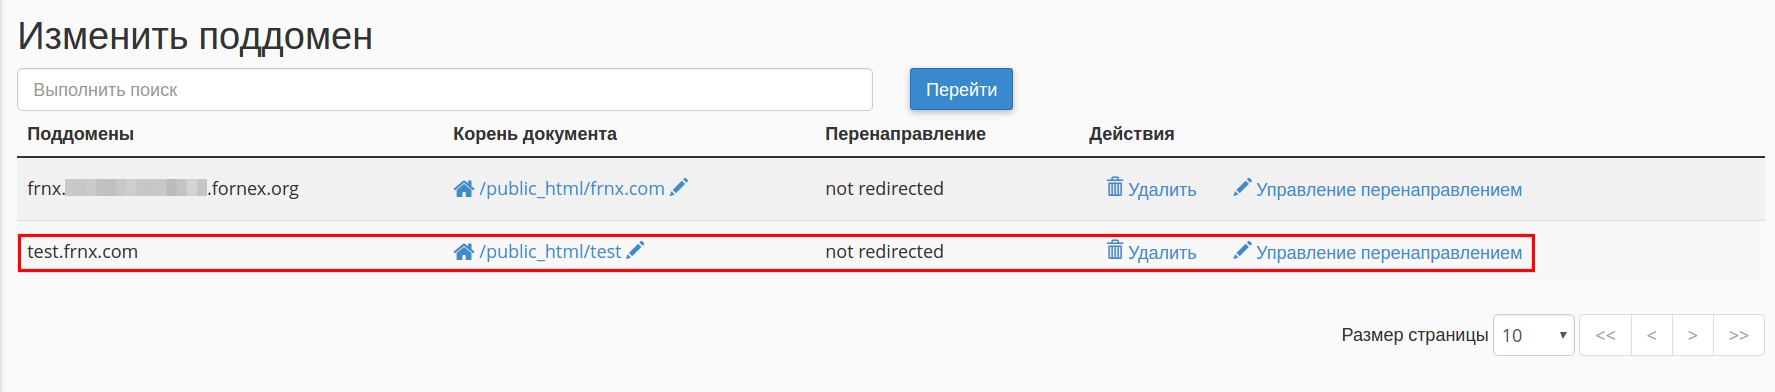Image resolution: width=1775 pixels, height=392 pixels.
Task: Go to the previous page with <
Action: [x=1651, y=335]
